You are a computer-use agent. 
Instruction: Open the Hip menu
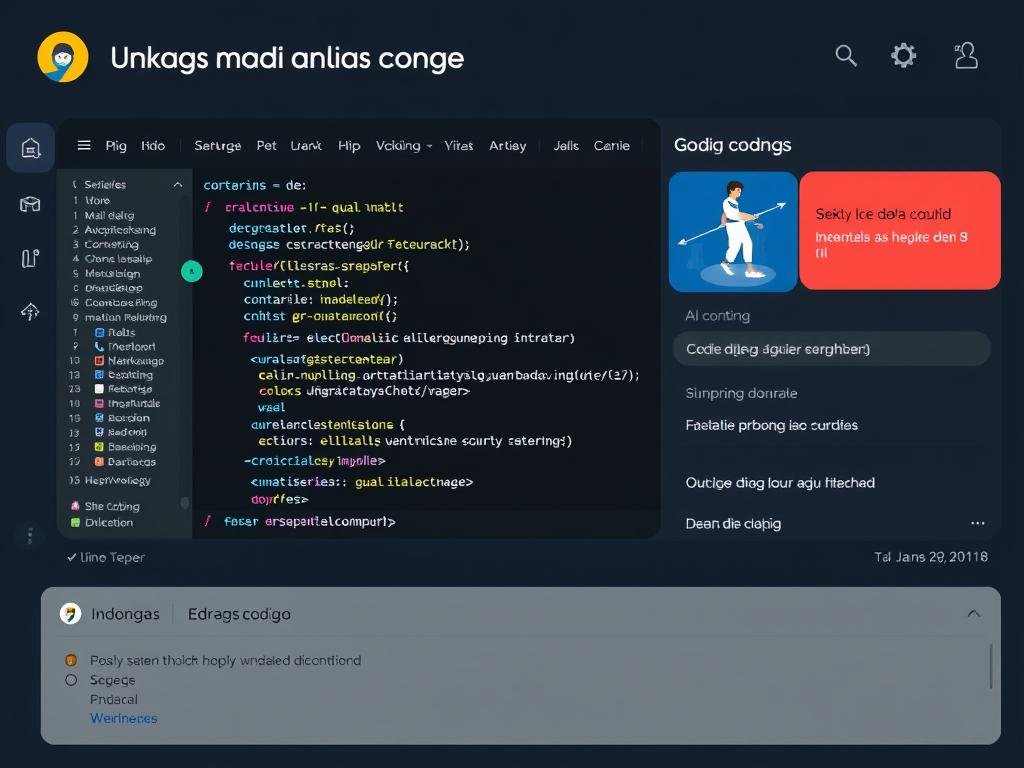click(x=349, y=146)
